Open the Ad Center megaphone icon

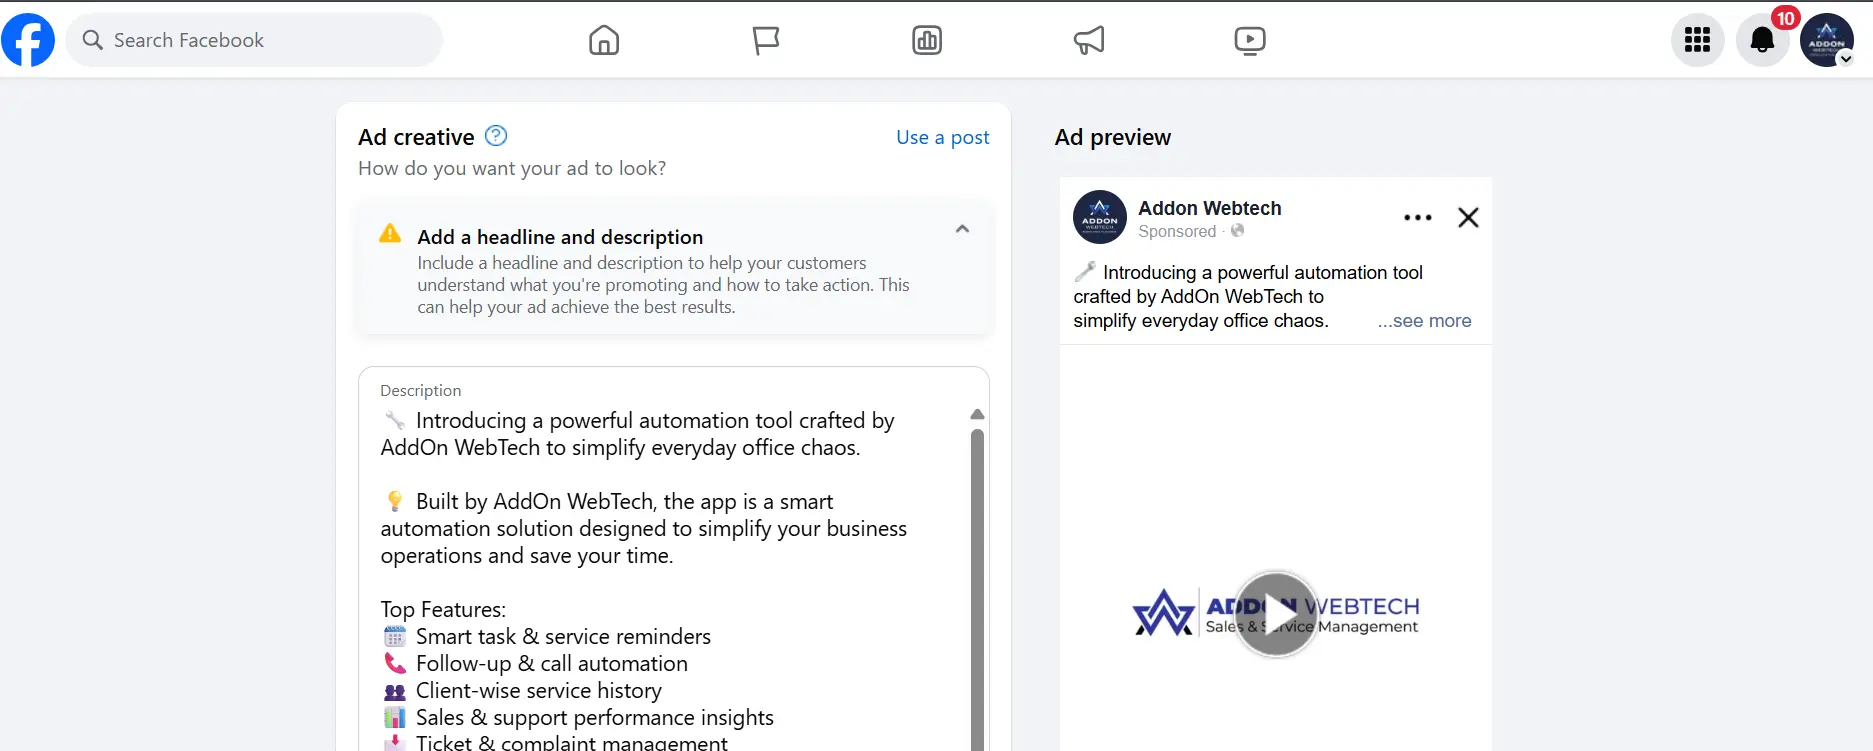[x=1089, y=40]
